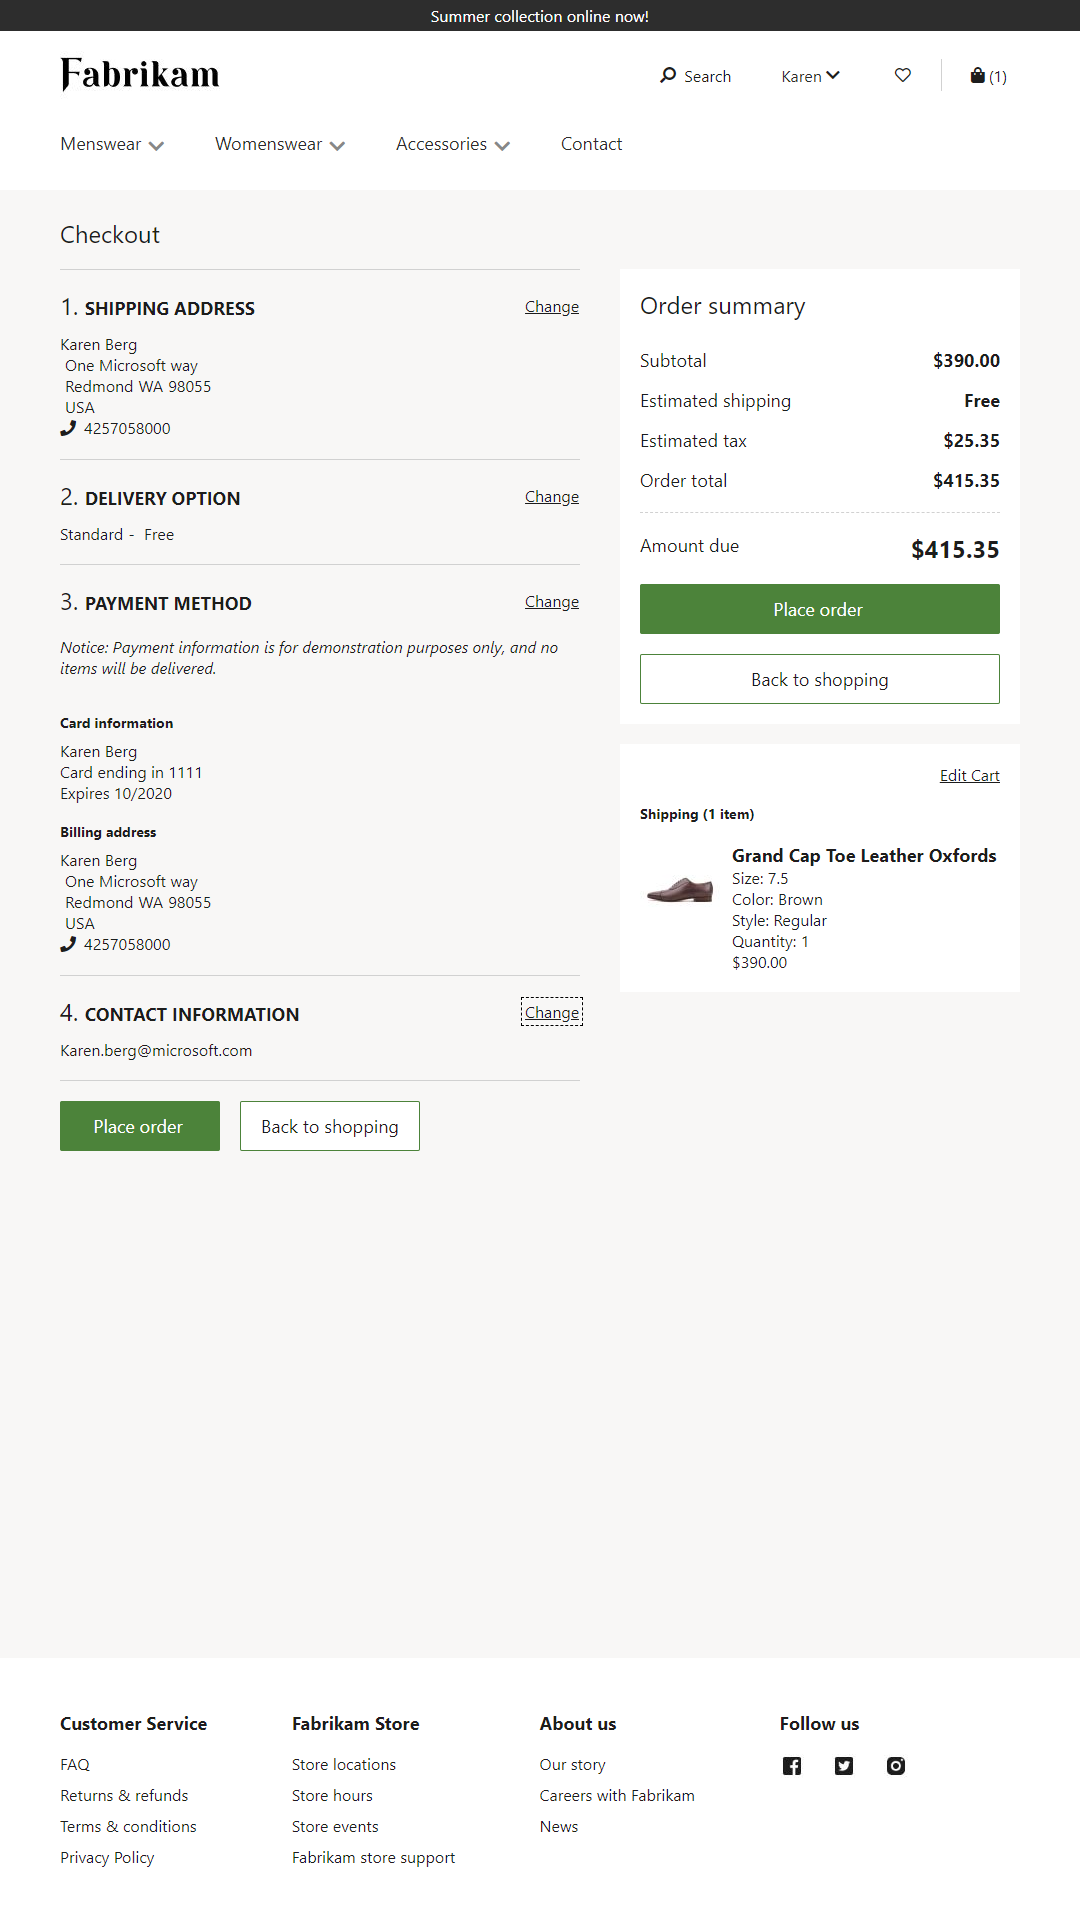The height and width of the screenshot is (1920, 1080).
Task: Change the payment method
Action: pyautogui.click(x=551, y=601)
